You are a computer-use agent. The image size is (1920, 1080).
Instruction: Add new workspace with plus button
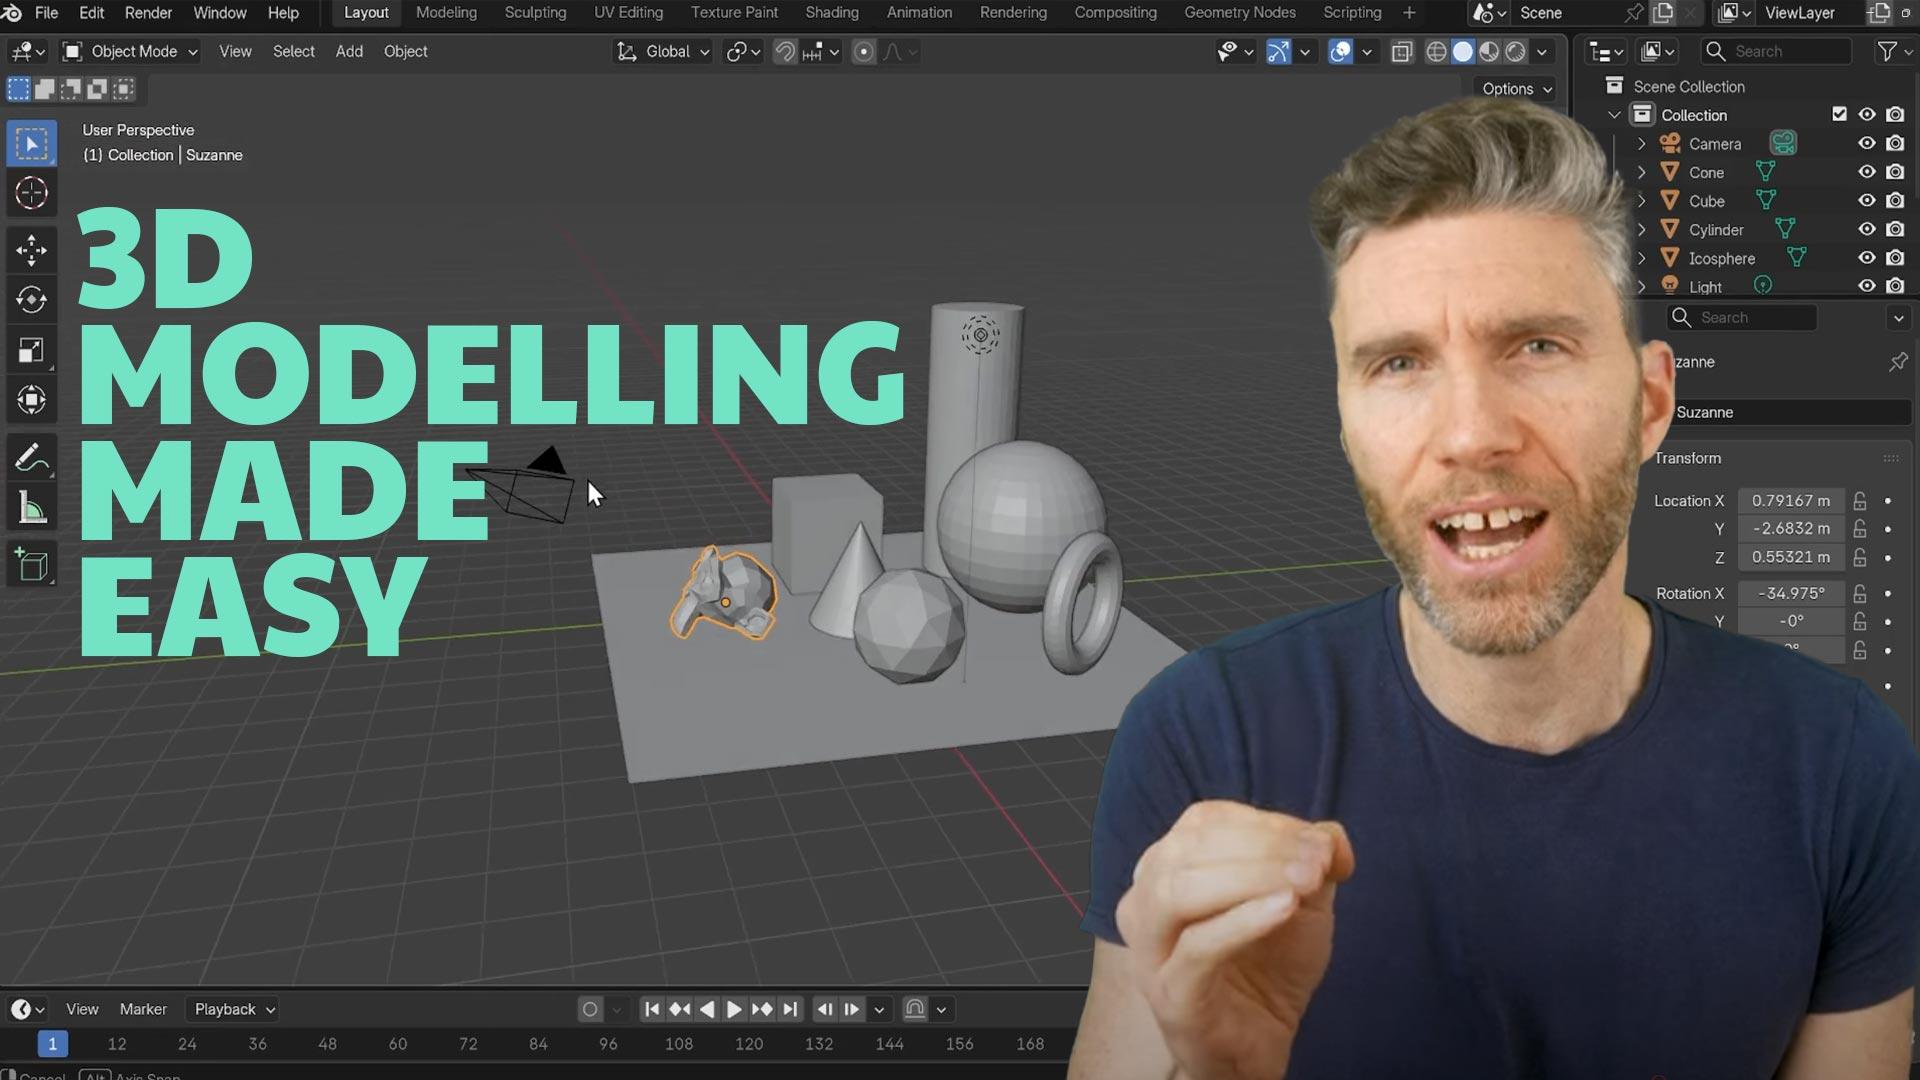pos(1409,13)
